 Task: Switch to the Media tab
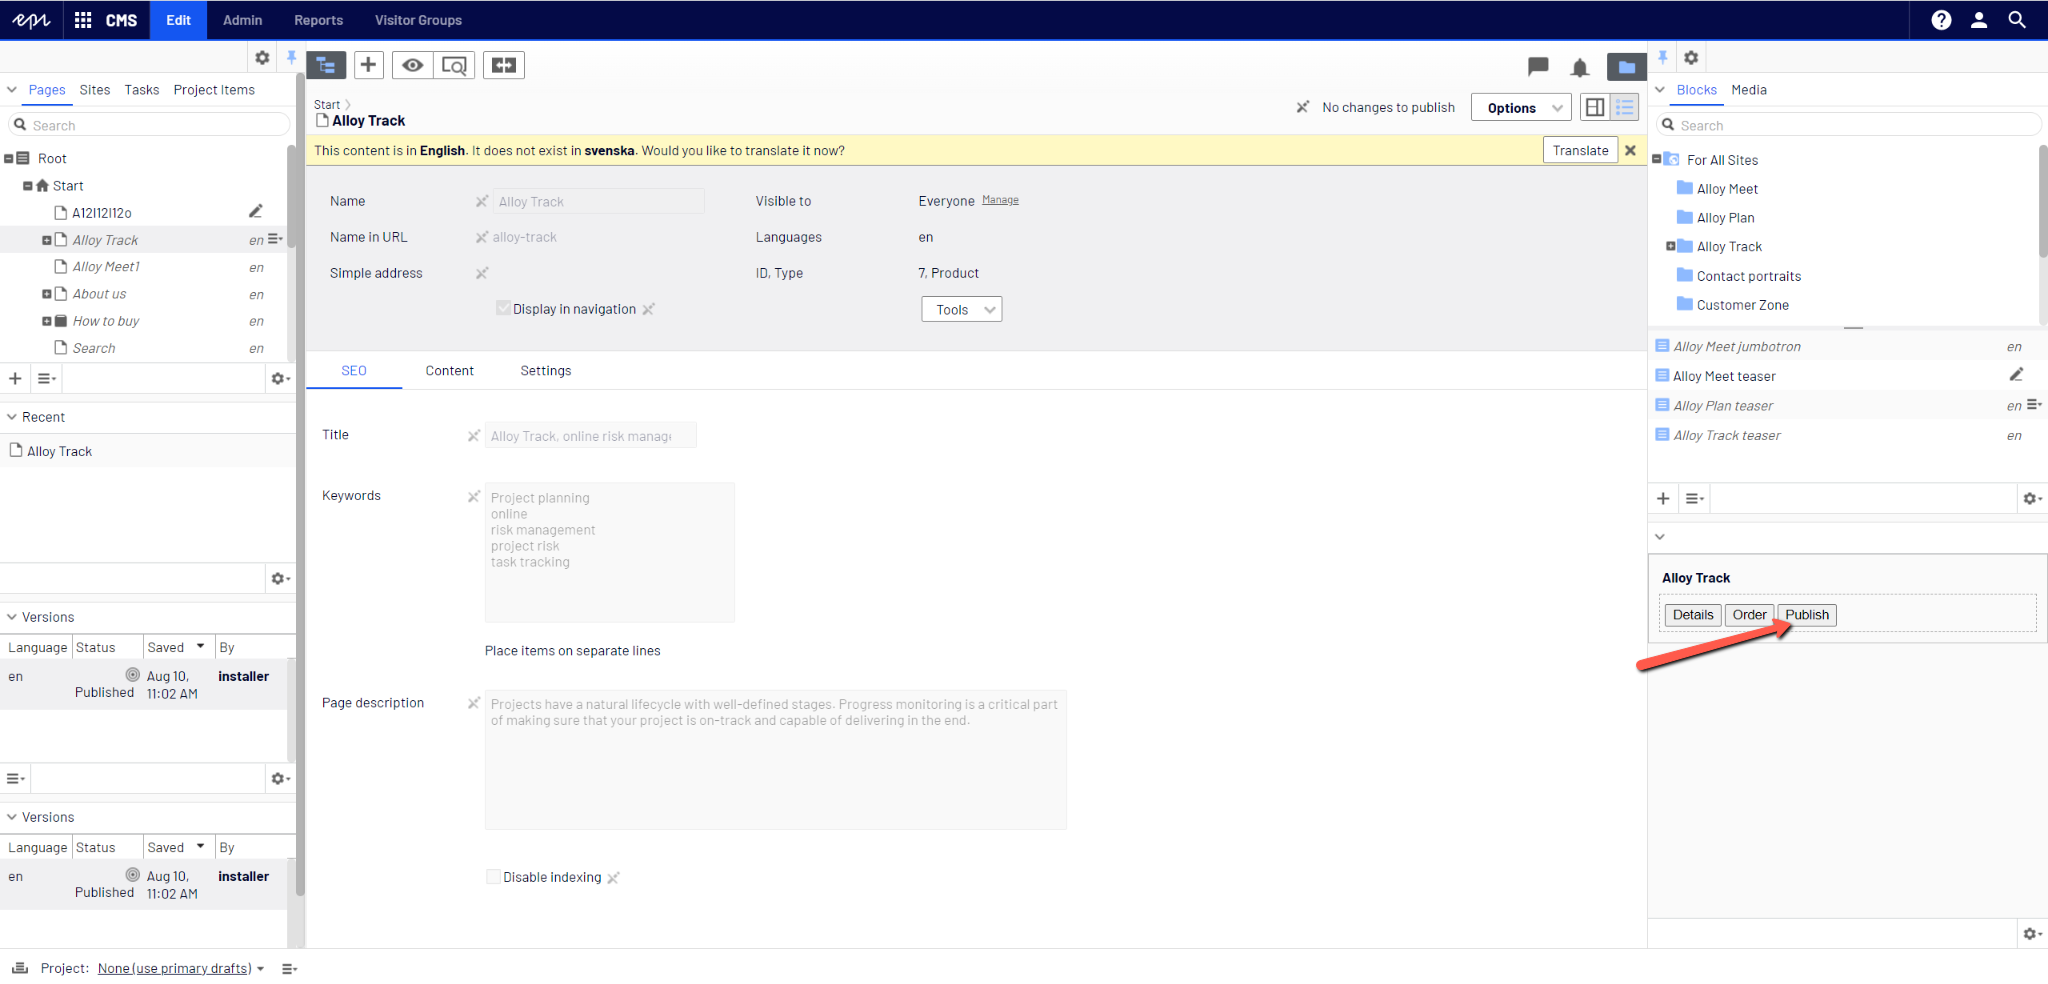1749,89
